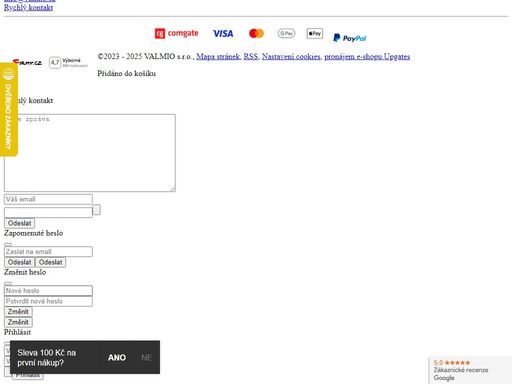
Task: Click the Apple Pay icon
Action: [x=315, y=33]
